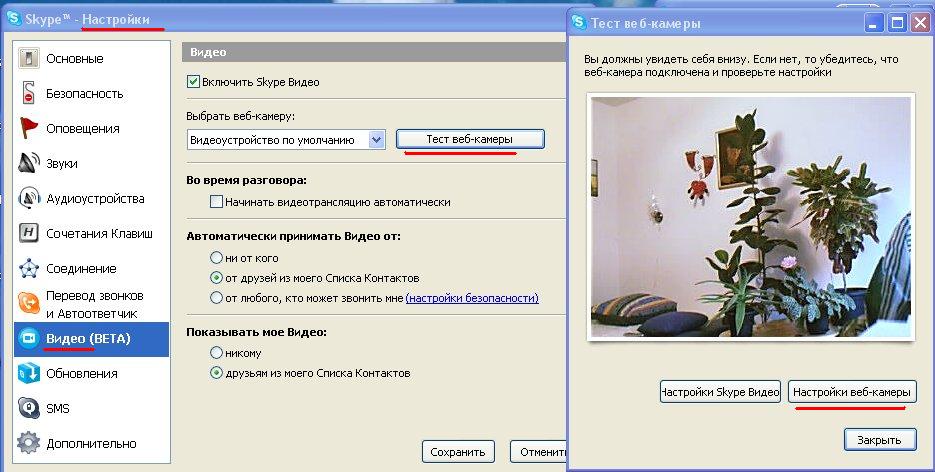Open Соединение settings icon
Screen dimensions: 935x472
pyautogui.click(x=29, y=268)
